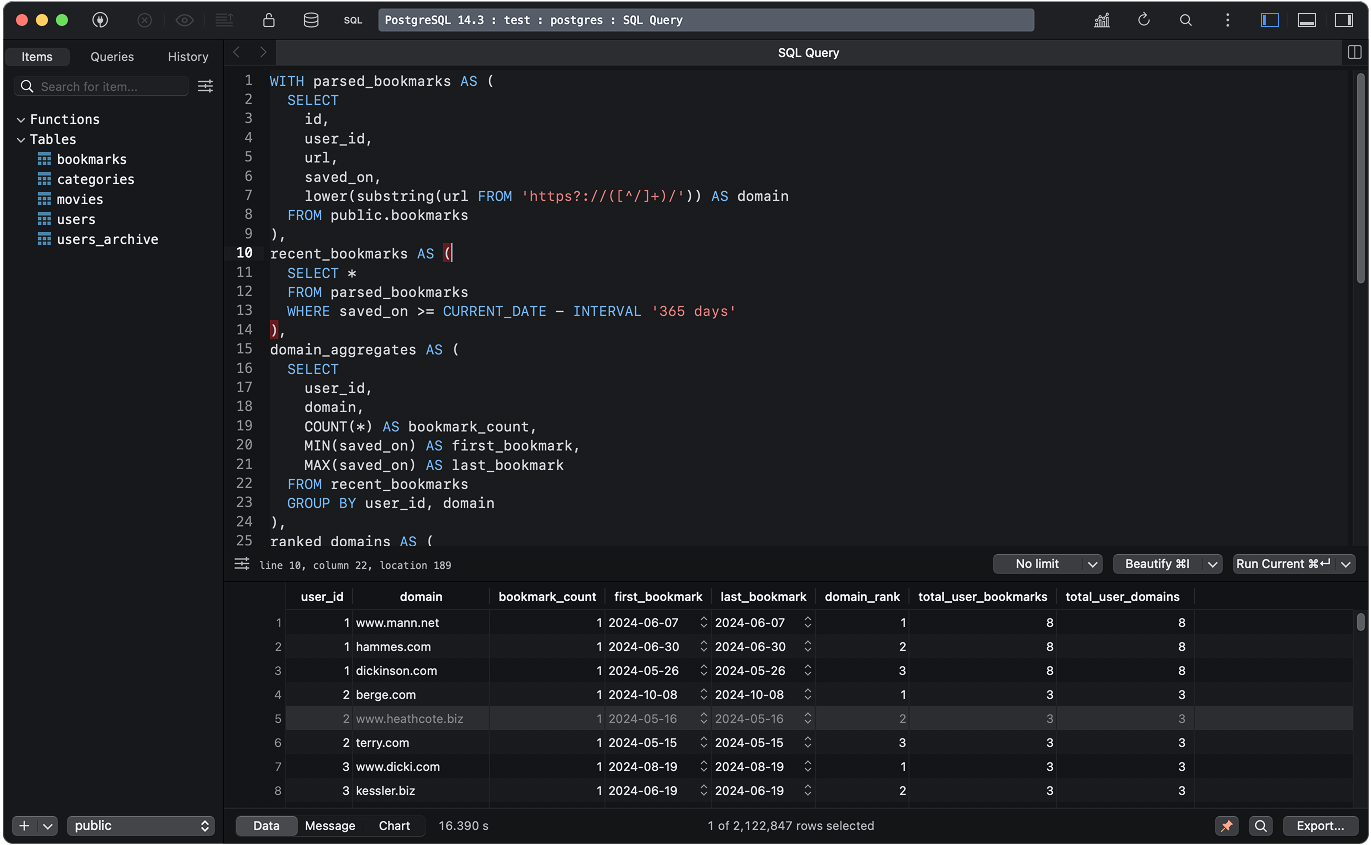Open the database list icon
The height and width of the screenshot is (845, 1371).
pos(311,20)
